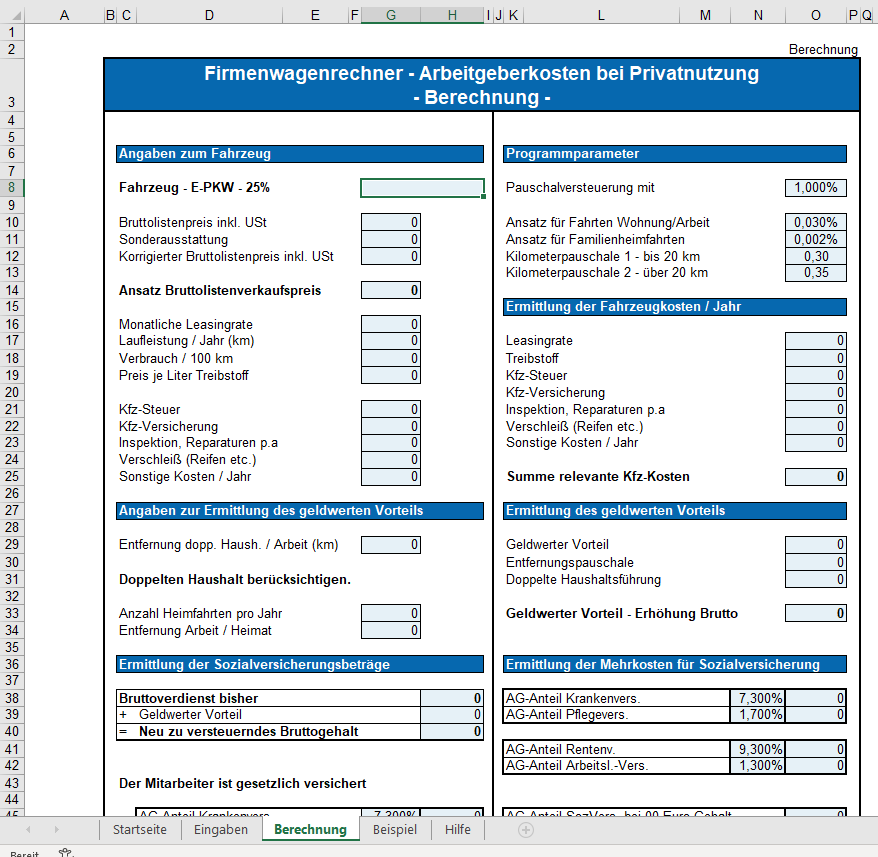Select the Kilometerpauschale 2 value 0,35
This screenshot has height=857, width=878.
[x=816, y=273]
